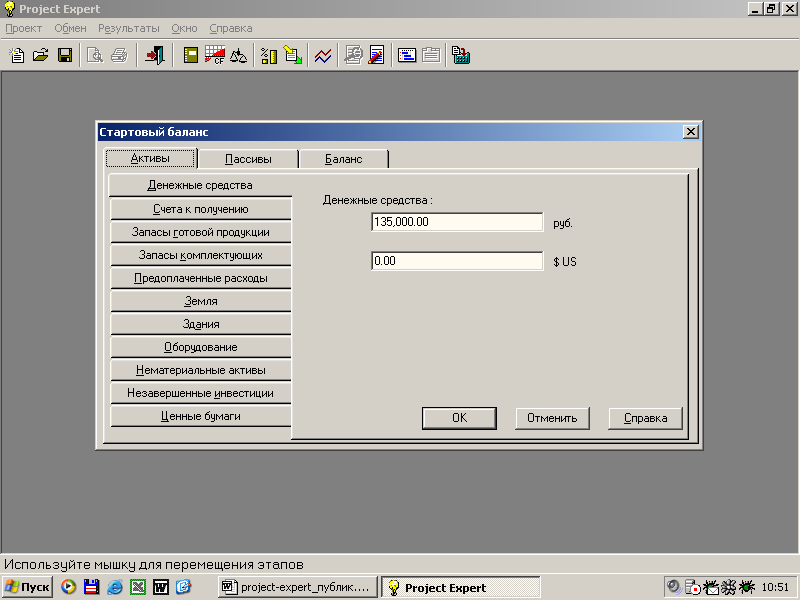Click the Outlook Express quick launch icon
The image size is (800, 600).
tap(183, 587)
